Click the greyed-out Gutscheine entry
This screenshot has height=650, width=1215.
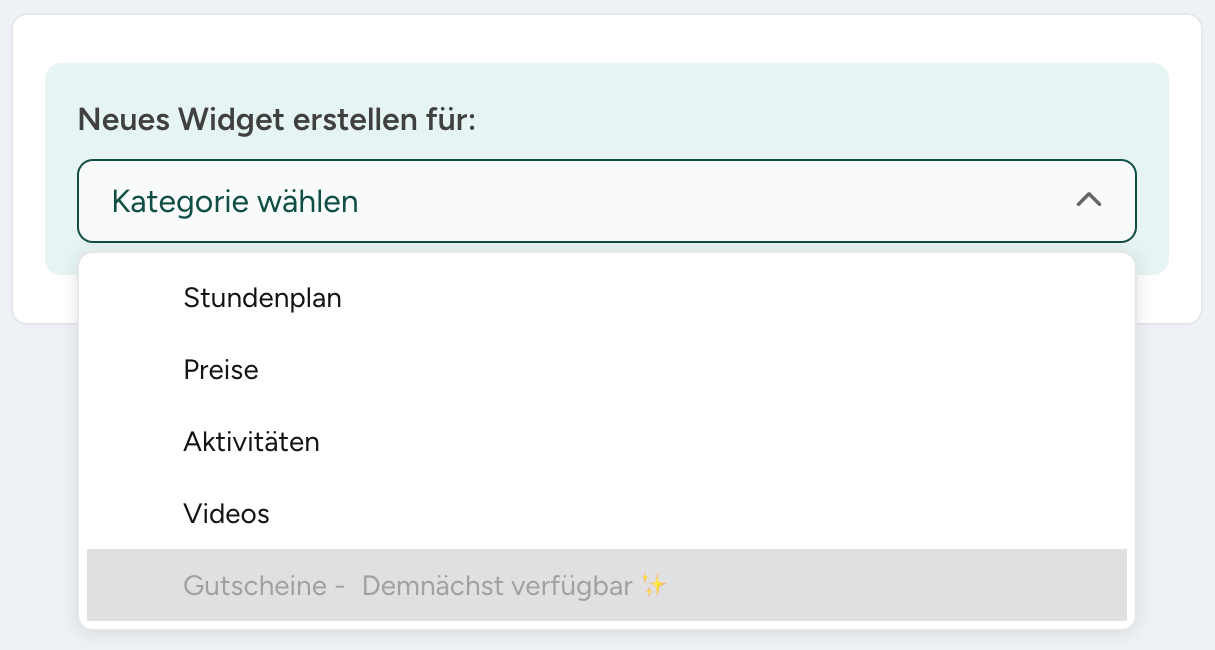click(x=607, y=585)
